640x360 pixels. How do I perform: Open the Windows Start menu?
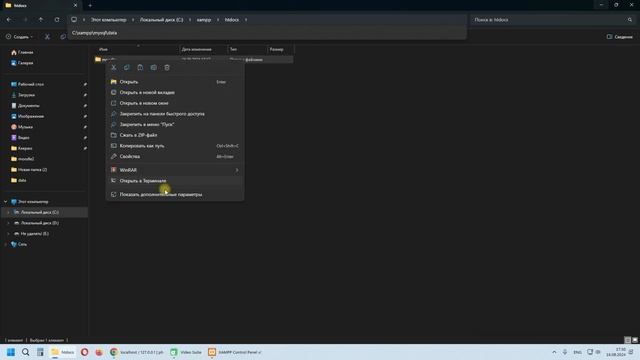click(x=11, y=352)
